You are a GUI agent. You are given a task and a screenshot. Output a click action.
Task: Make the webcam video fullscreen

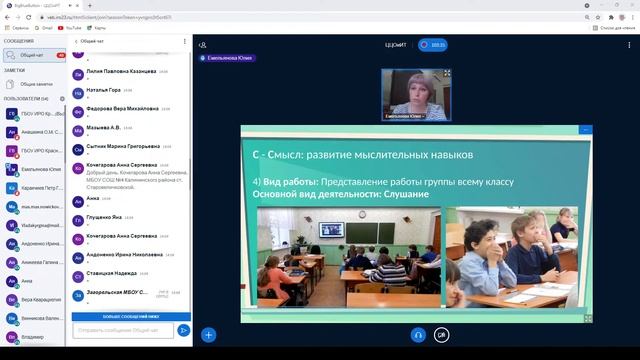tap(447, 73)
